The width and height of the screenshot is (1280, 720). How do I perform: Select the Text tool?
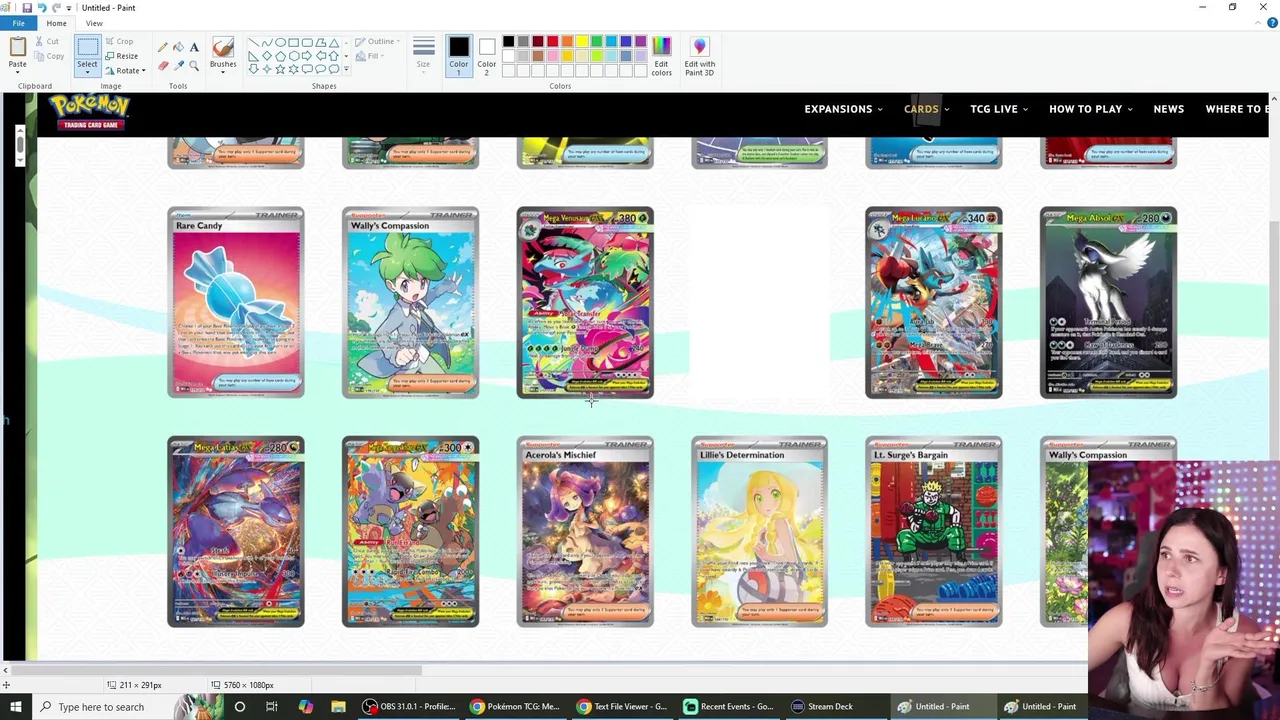pyautogui.click(x=194, y=47)
